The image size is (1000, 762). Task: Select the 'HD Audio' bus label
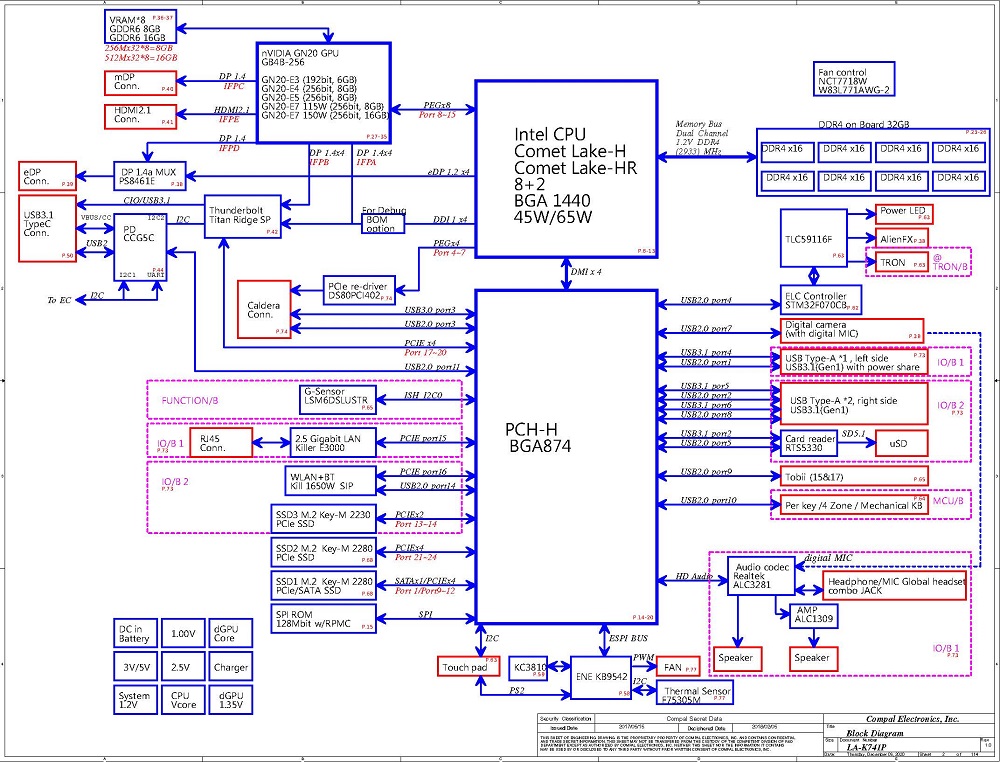pyautogui.click(x=694, y=577)
